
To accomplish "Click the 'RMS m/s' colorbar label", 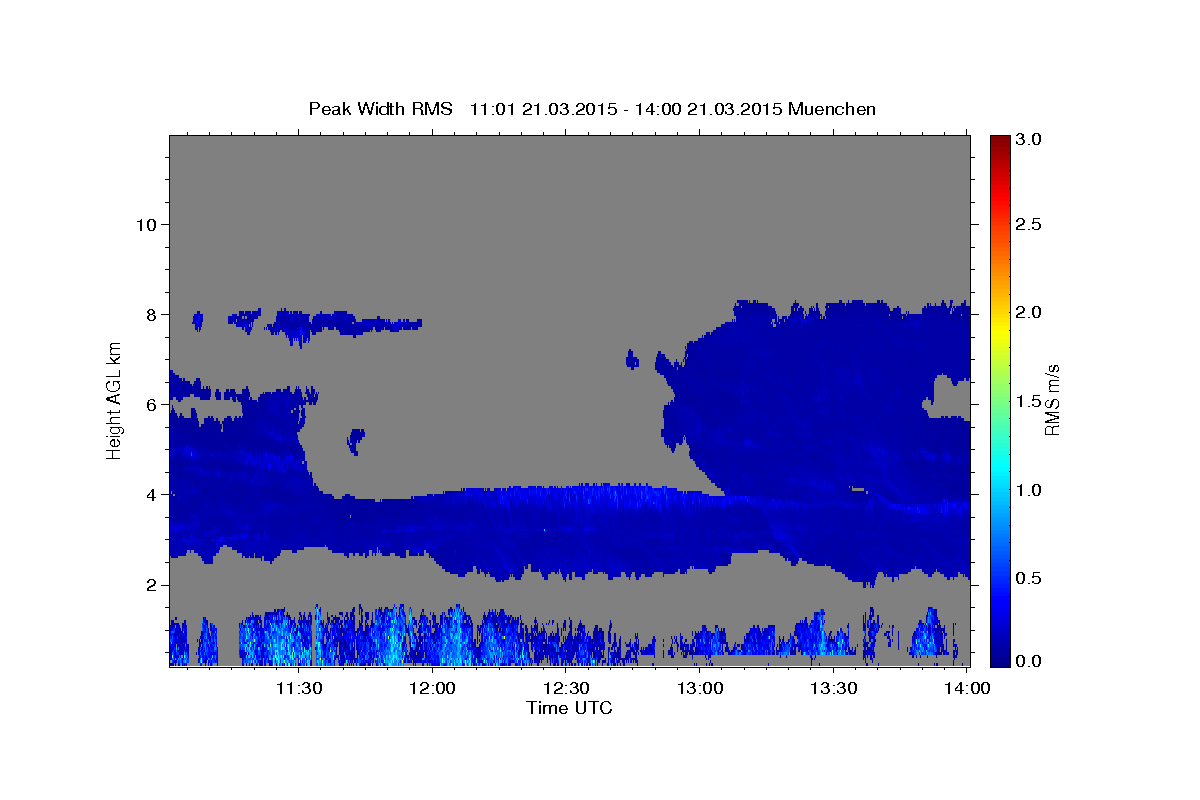I will pyautogui.click(x=1051, y=399).
